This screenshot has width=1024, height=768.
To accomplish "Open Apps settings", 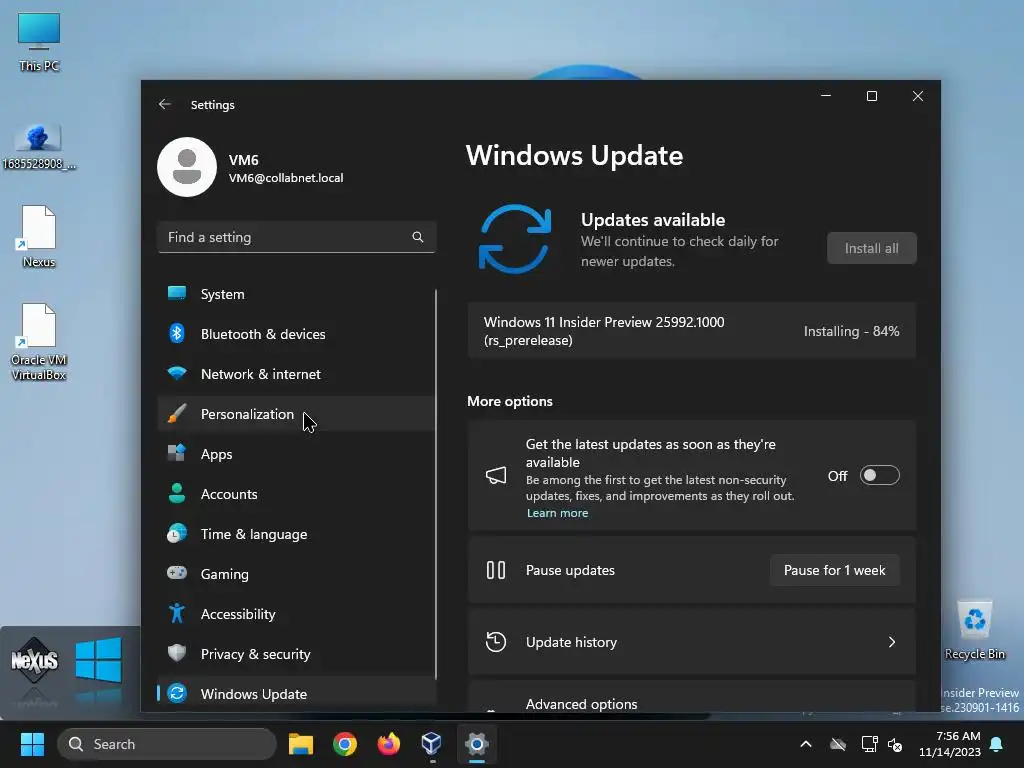I will pos(296,454).
